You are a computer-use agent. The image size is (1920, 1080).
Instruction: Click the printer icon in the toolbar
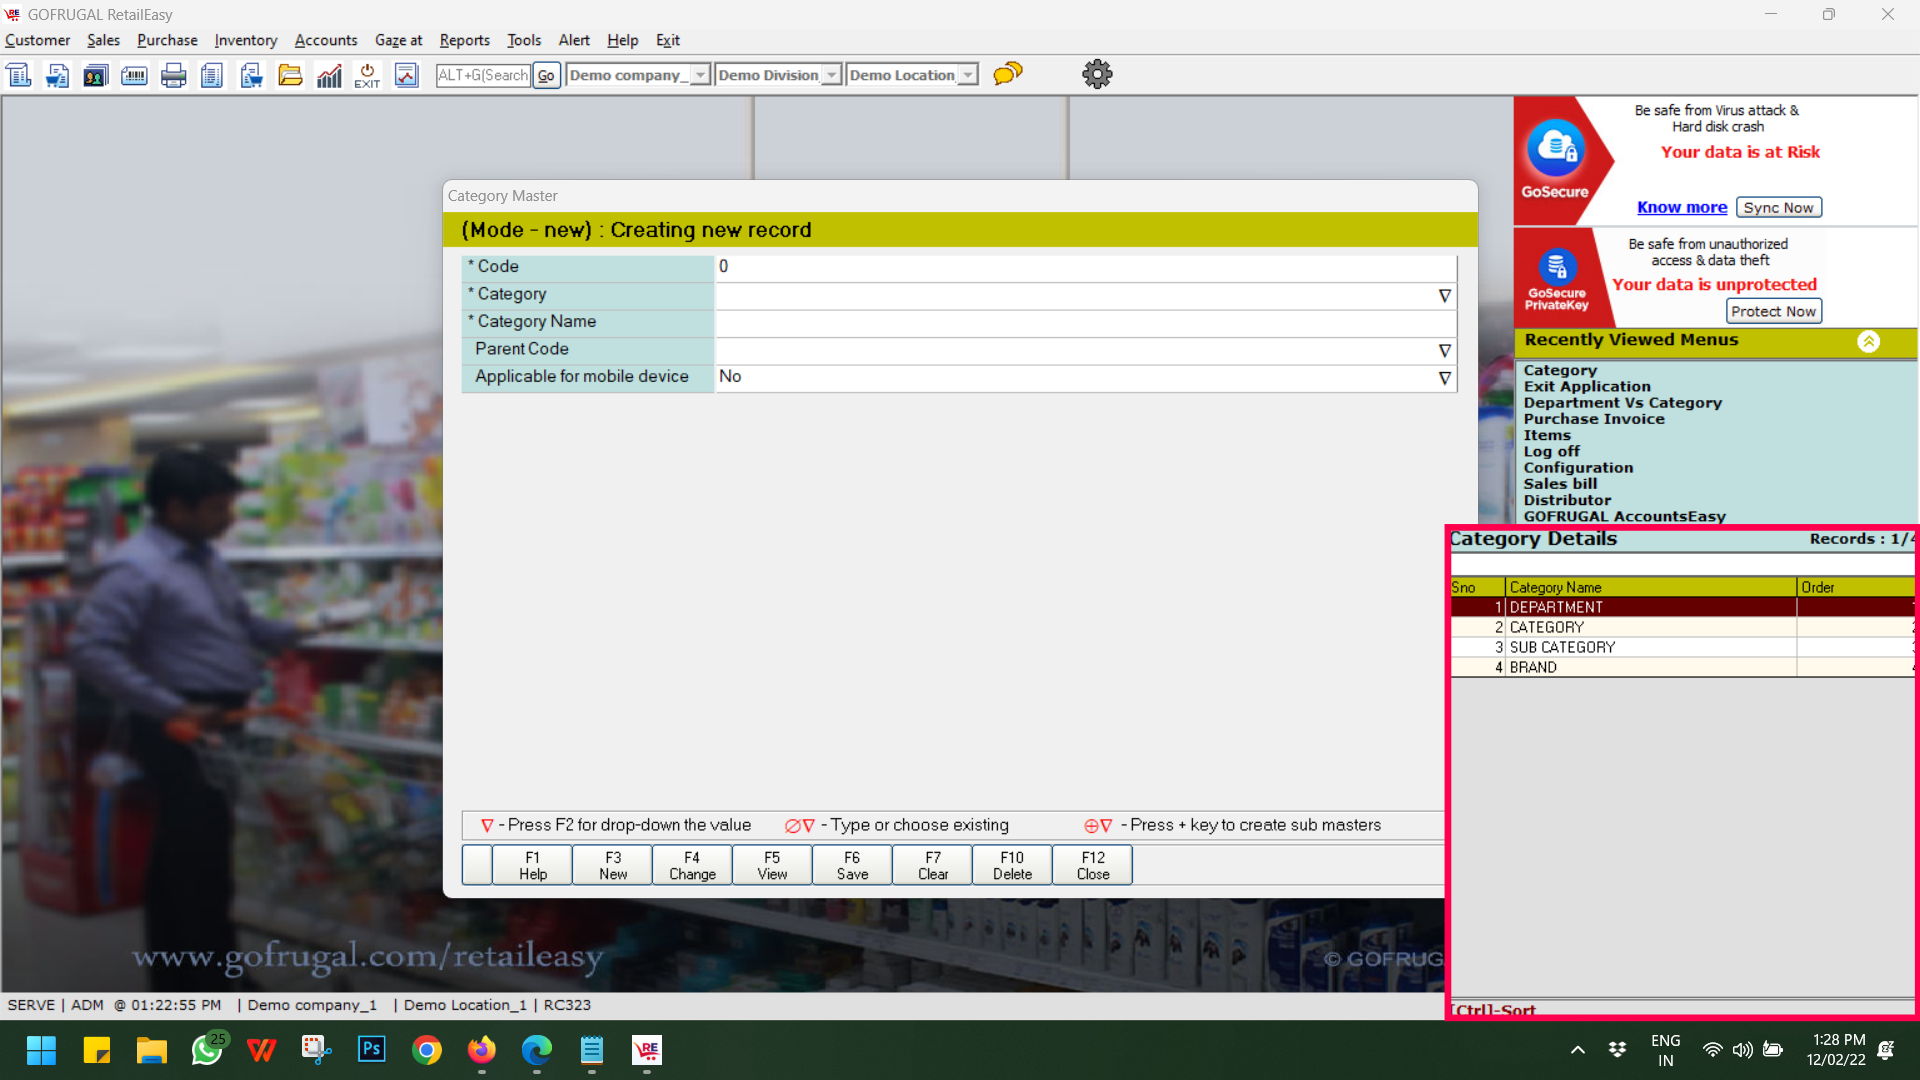[x=173, y=75]
